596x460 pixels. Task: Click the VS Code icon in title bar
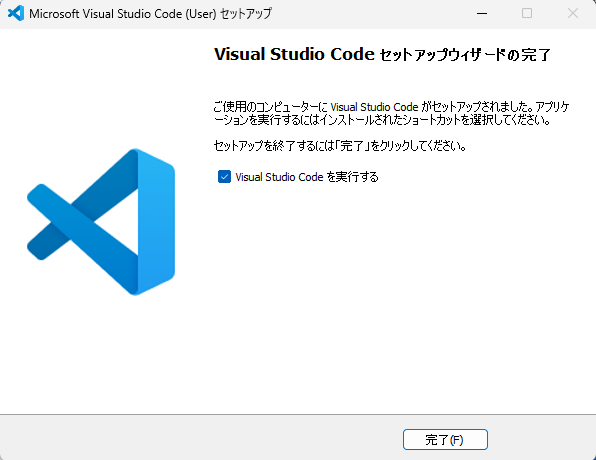tap(16, 13)
